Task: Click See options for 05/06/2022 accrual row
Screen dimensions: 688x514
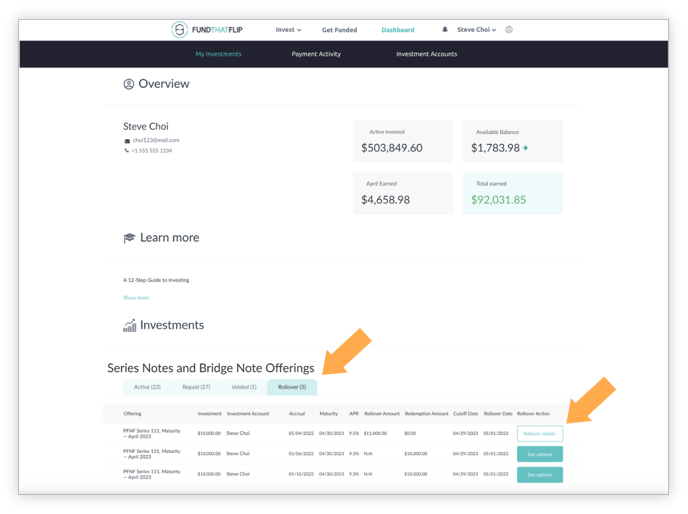Action: (x=540, y=454)
